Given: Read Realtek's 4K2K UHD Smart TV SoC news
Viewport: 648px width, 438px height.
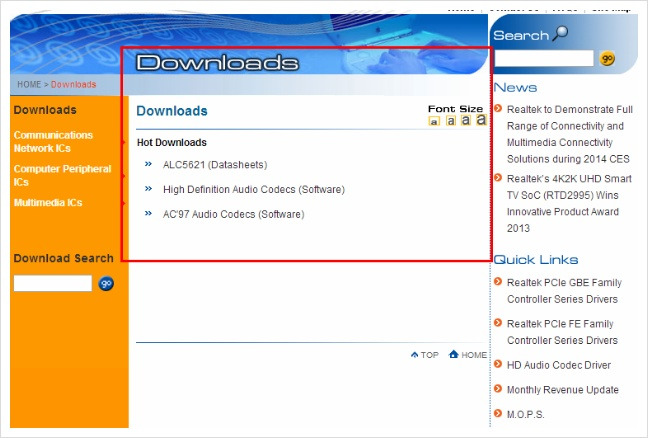Looking at the screenshot, I should click(569, 203).
